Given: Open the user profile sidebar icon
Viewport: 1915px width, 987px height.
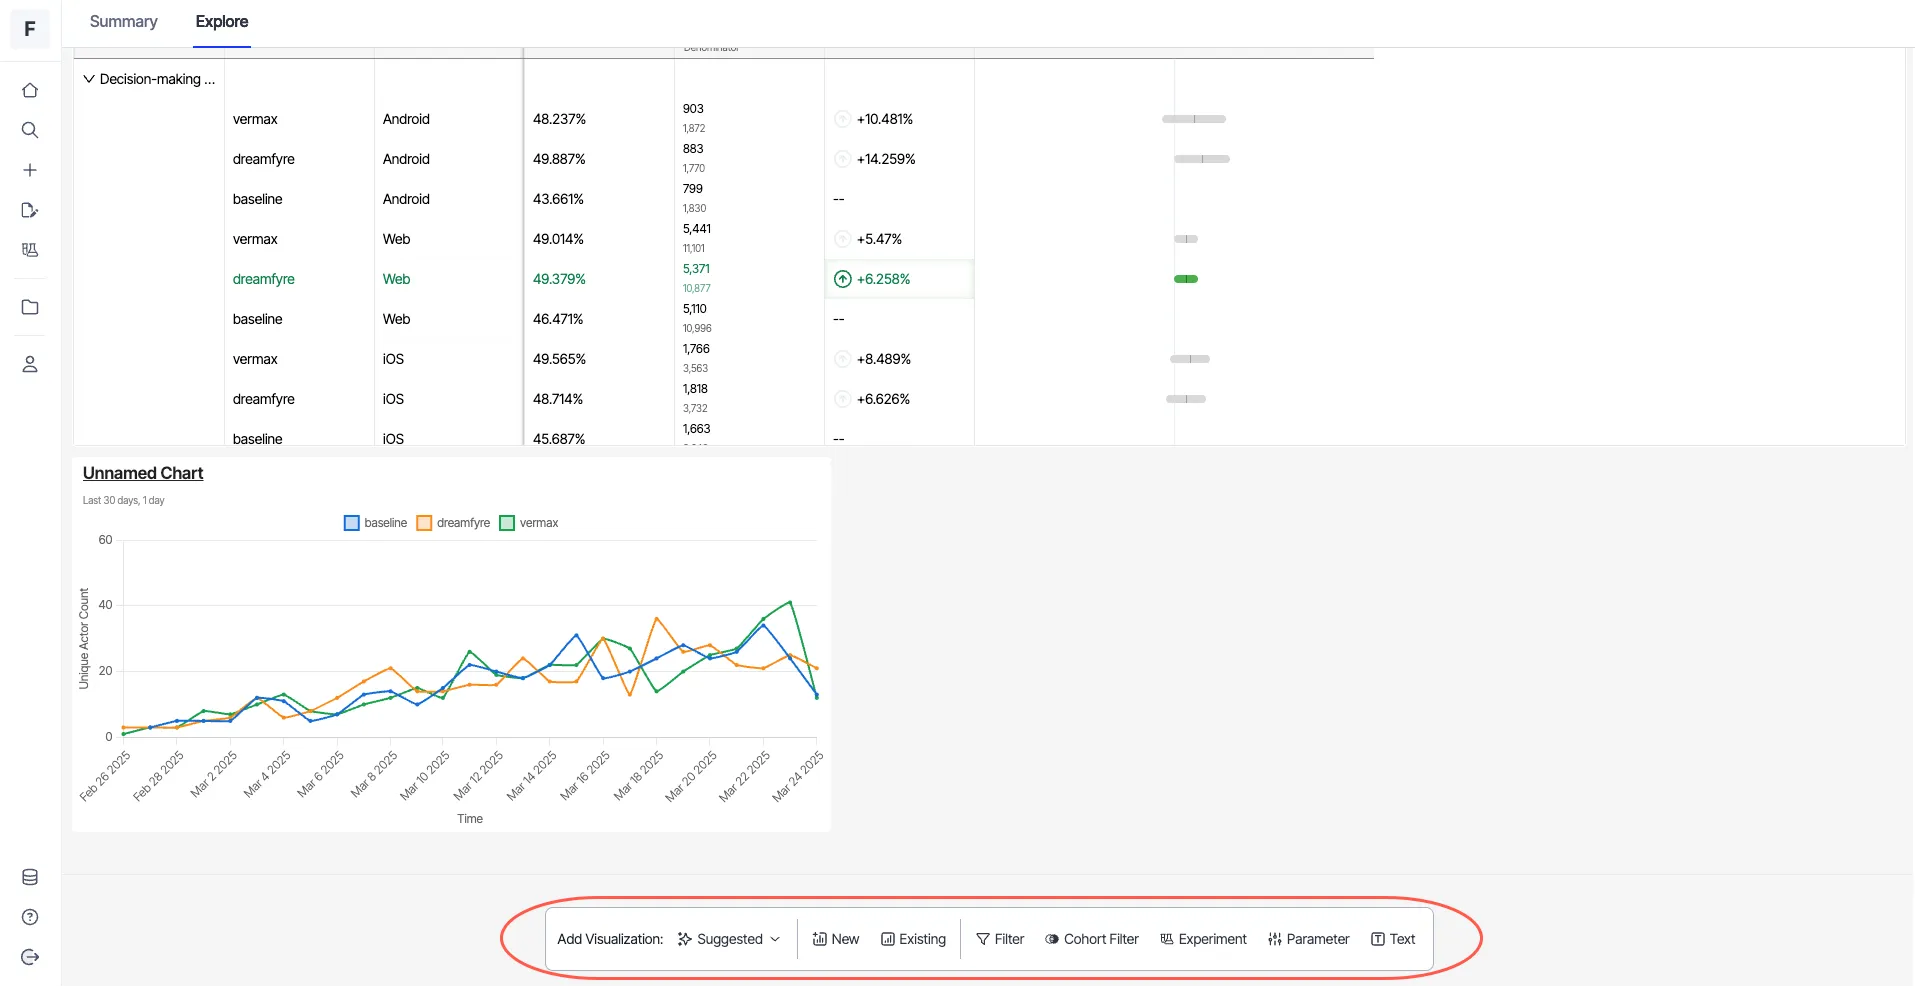Looking at the screenshot, I should 30,364.
